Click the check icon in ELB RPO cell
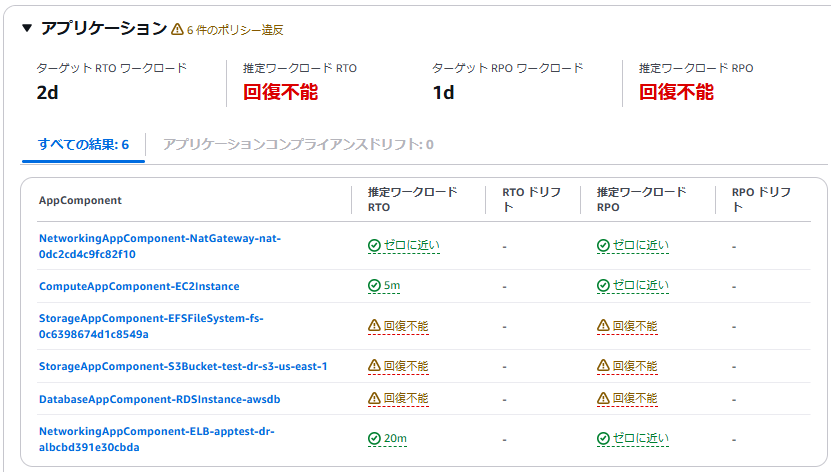The image size is (831, 472). [x=603, y=438]
